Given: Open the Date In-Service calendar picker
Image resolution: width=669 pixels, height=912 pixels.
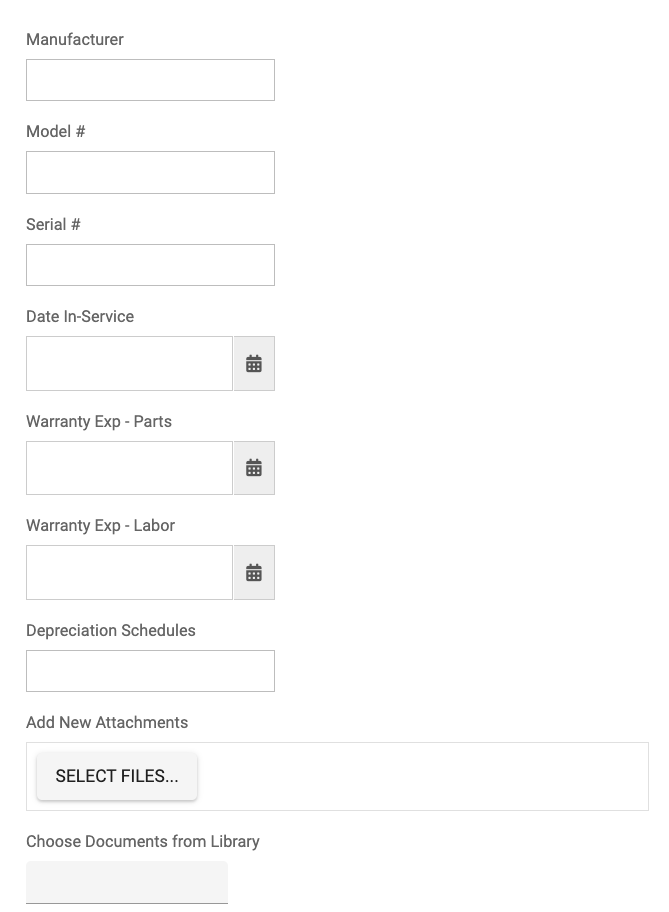Looking at the screenshot, I should (254, 364).
